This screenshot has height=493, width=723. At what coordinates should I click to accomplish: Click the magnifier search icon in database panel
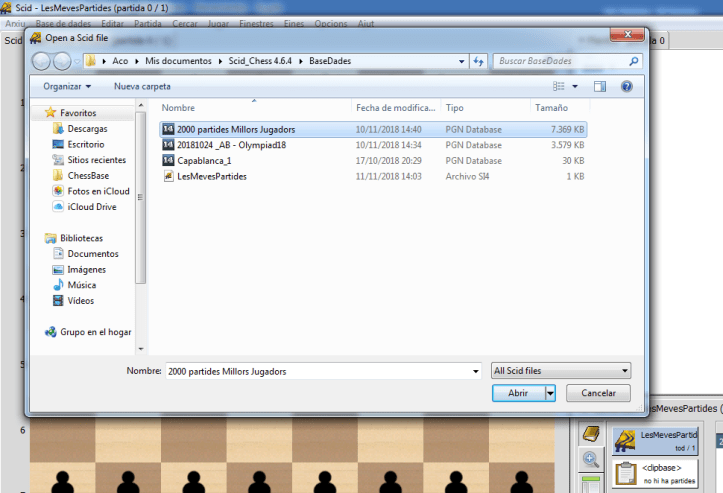pyautogui.click(x=591, y=459)
